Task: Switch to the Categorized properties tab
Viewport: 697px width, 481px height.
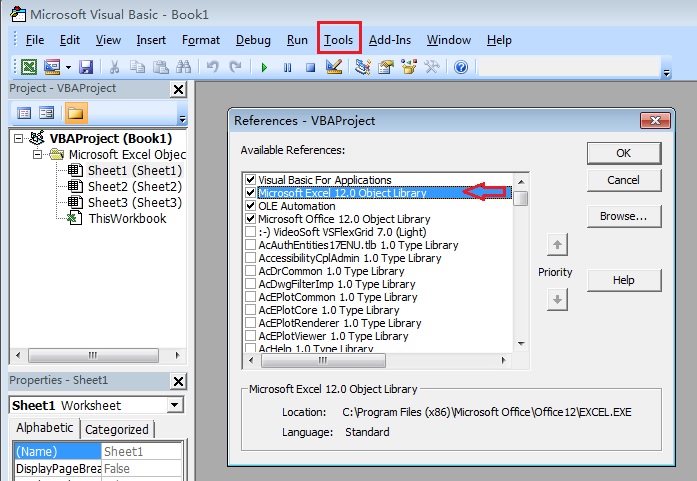Action: coord(117,429)
